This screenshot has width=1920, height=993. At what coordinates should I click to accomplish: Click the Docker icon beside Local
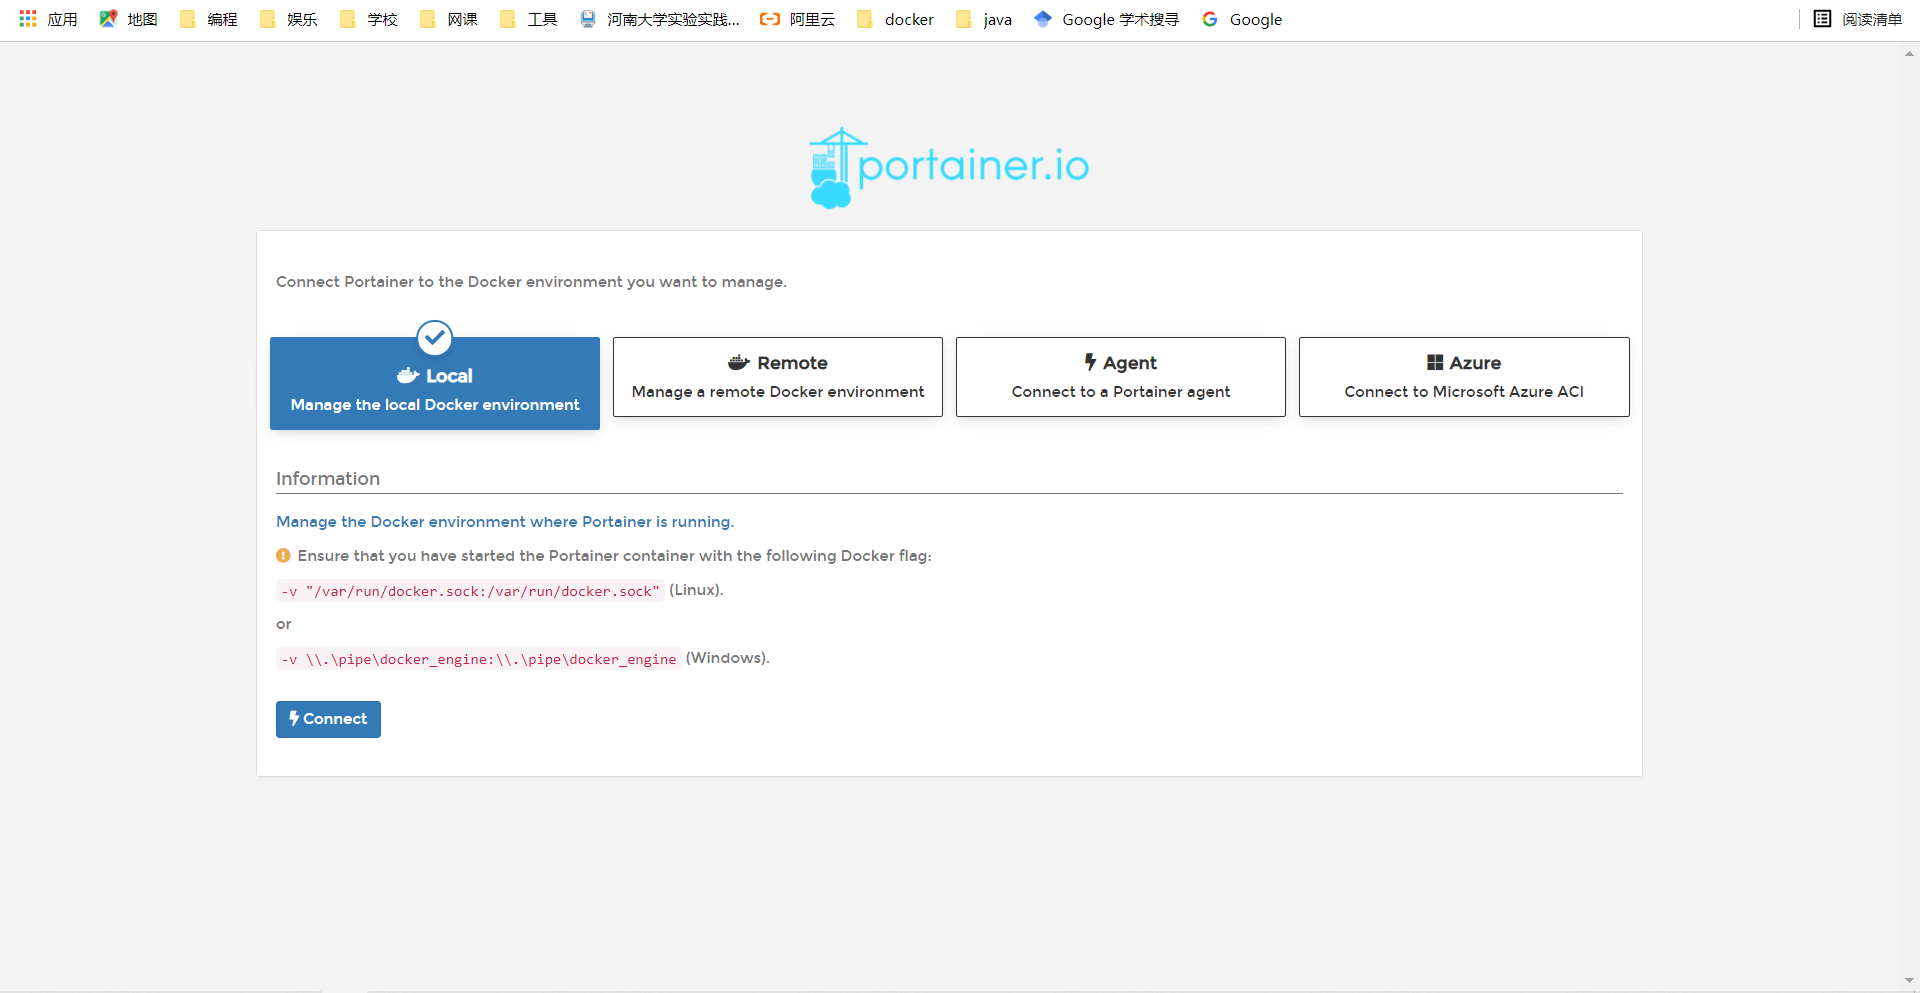408,376
